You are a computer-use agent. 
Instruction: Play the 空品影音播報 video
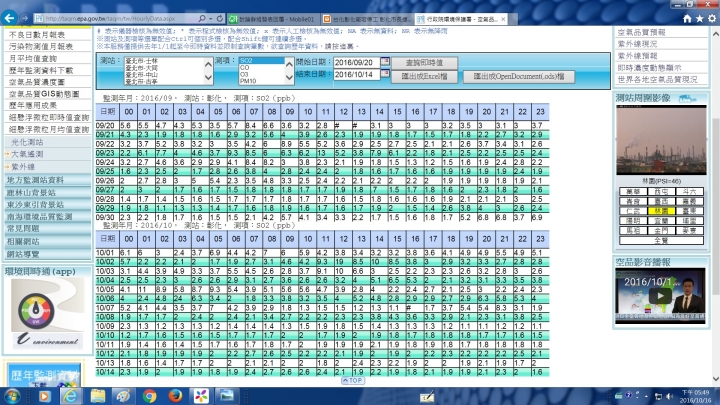pos(660,296)
